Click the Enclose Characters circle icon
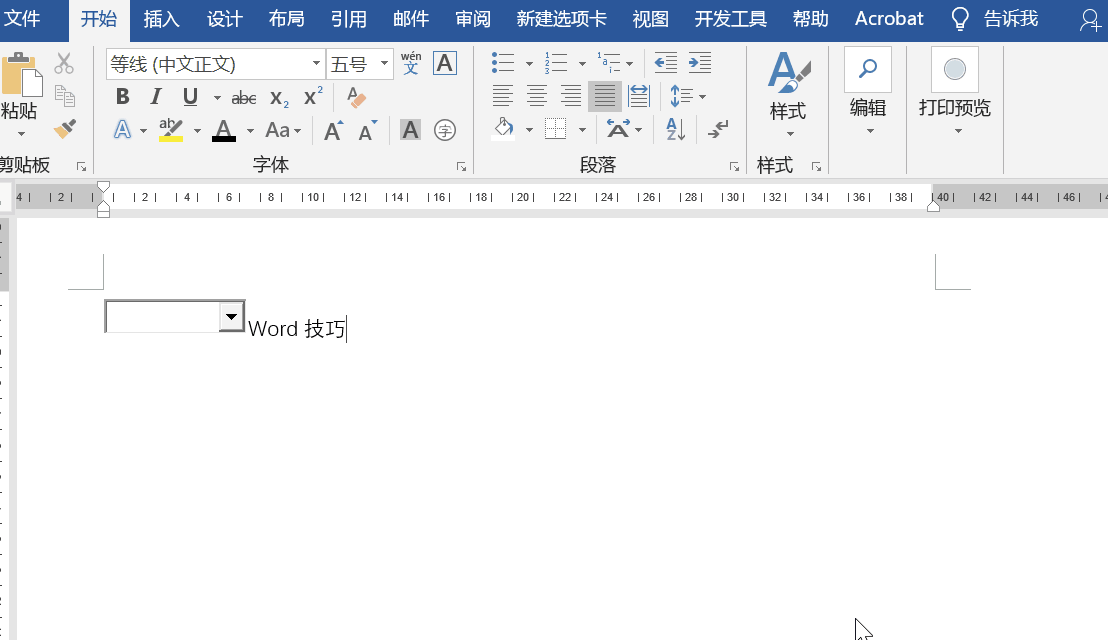The image size is (1108, 640). 444,130
